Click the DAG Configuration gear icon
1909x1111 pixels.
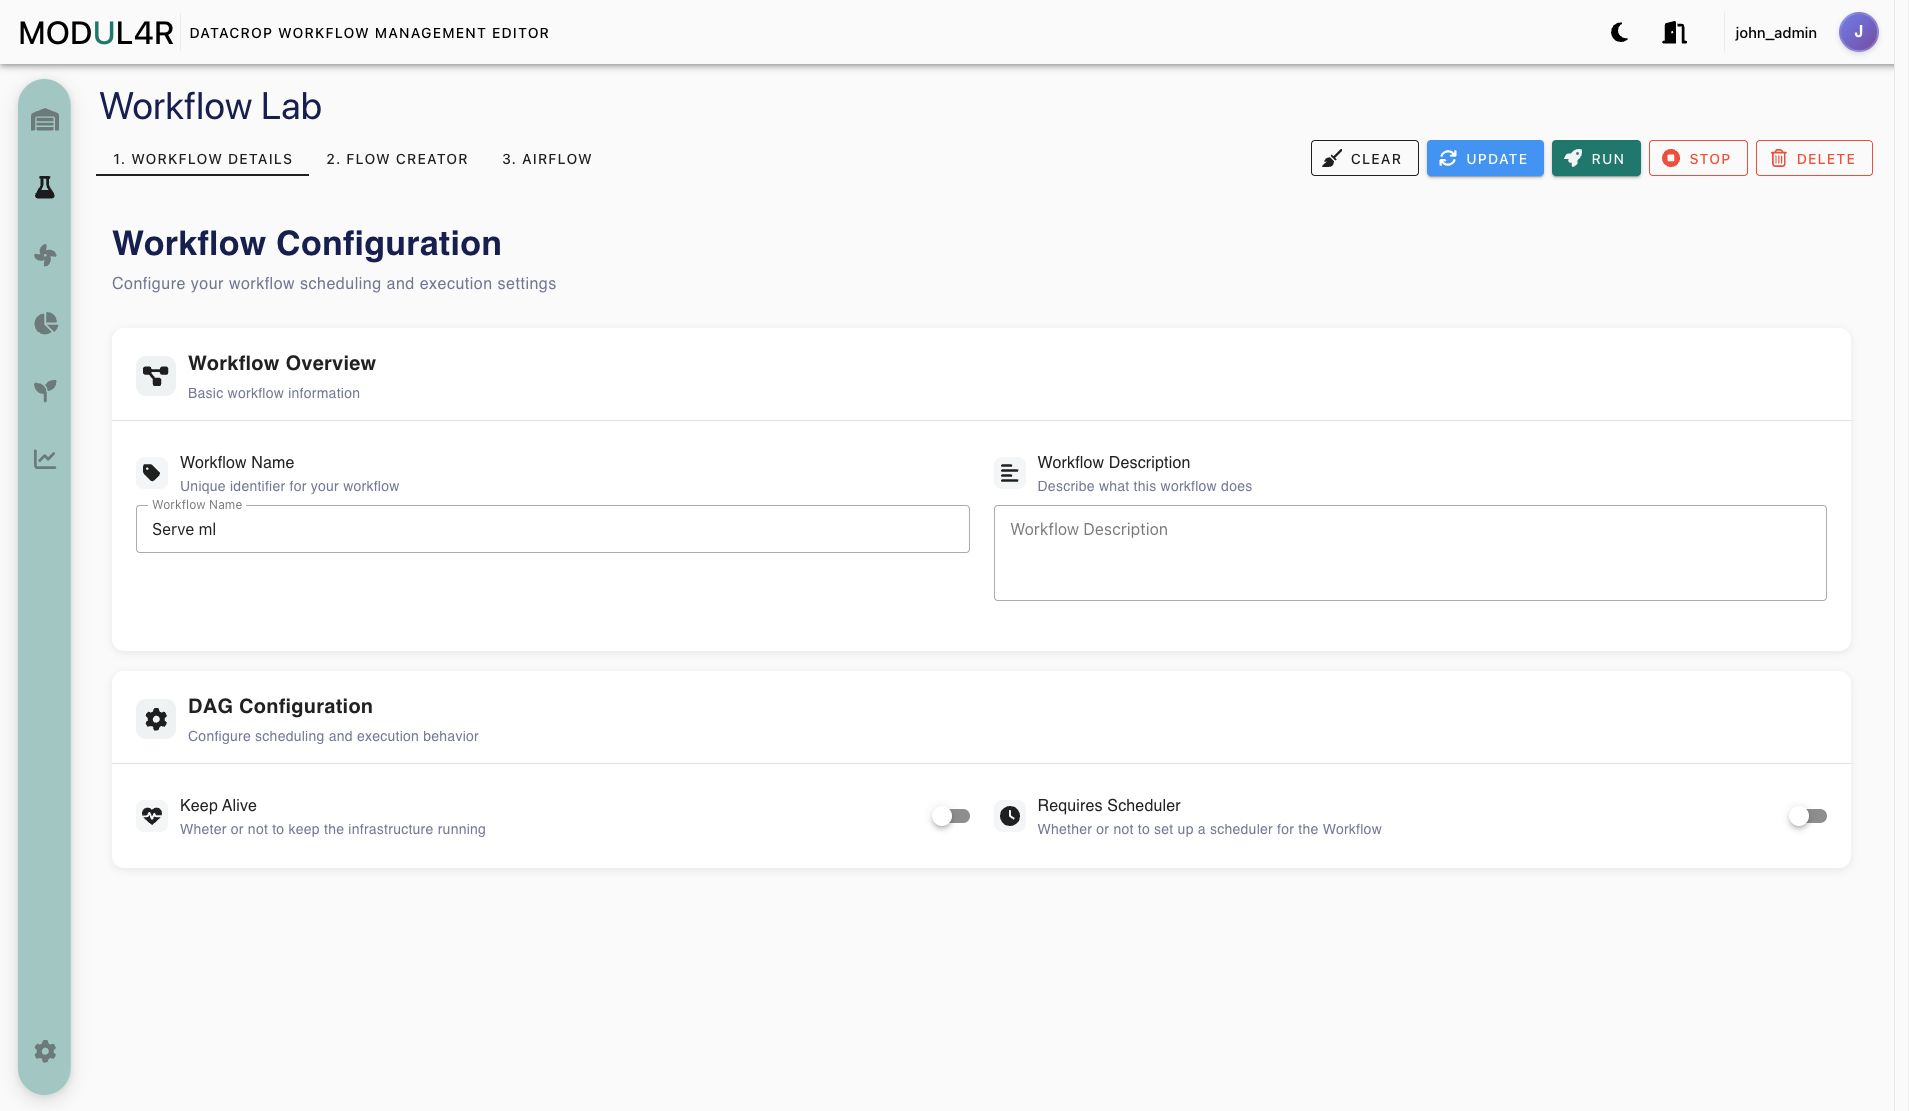156,719
